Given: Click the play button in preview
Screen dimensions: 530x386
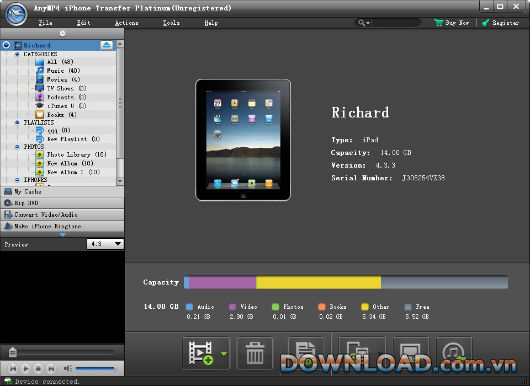Looking at the screenshot, I should pyautogui.click(x=26, y=368).
